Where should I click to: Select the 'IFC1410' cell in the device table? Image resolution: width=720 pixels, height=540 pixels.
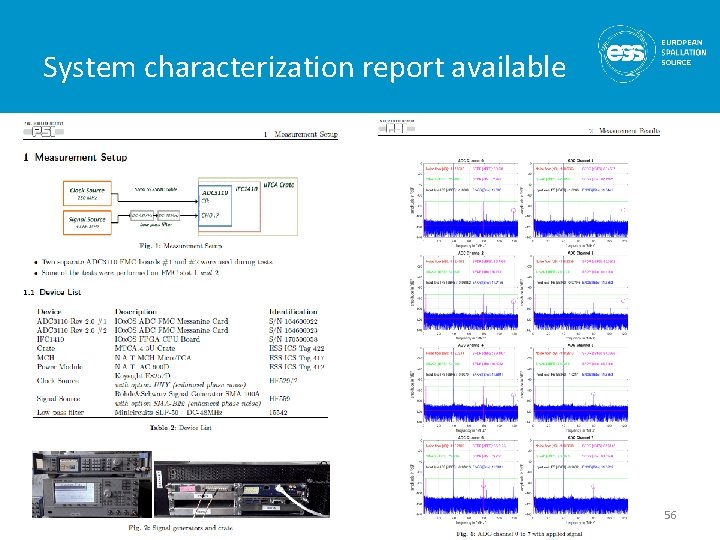pyautogui.click(x=51, y=339)
